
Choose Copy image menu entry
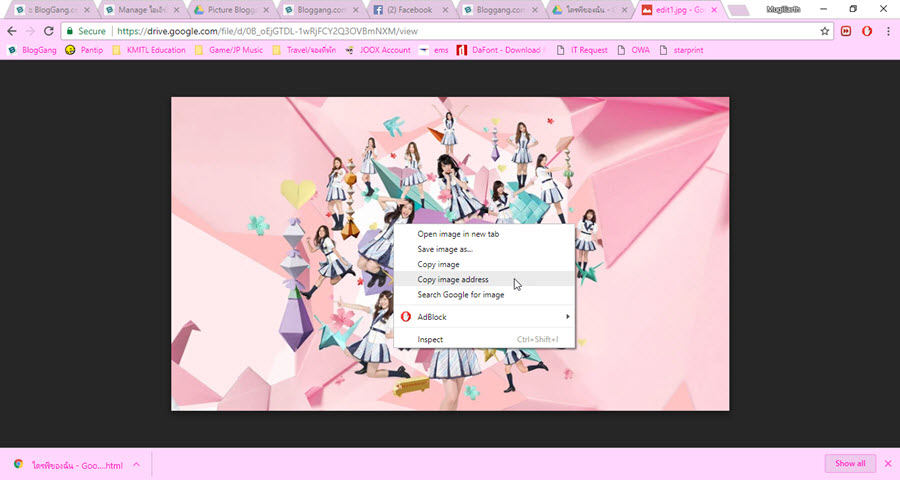click(x=484, y=264)
